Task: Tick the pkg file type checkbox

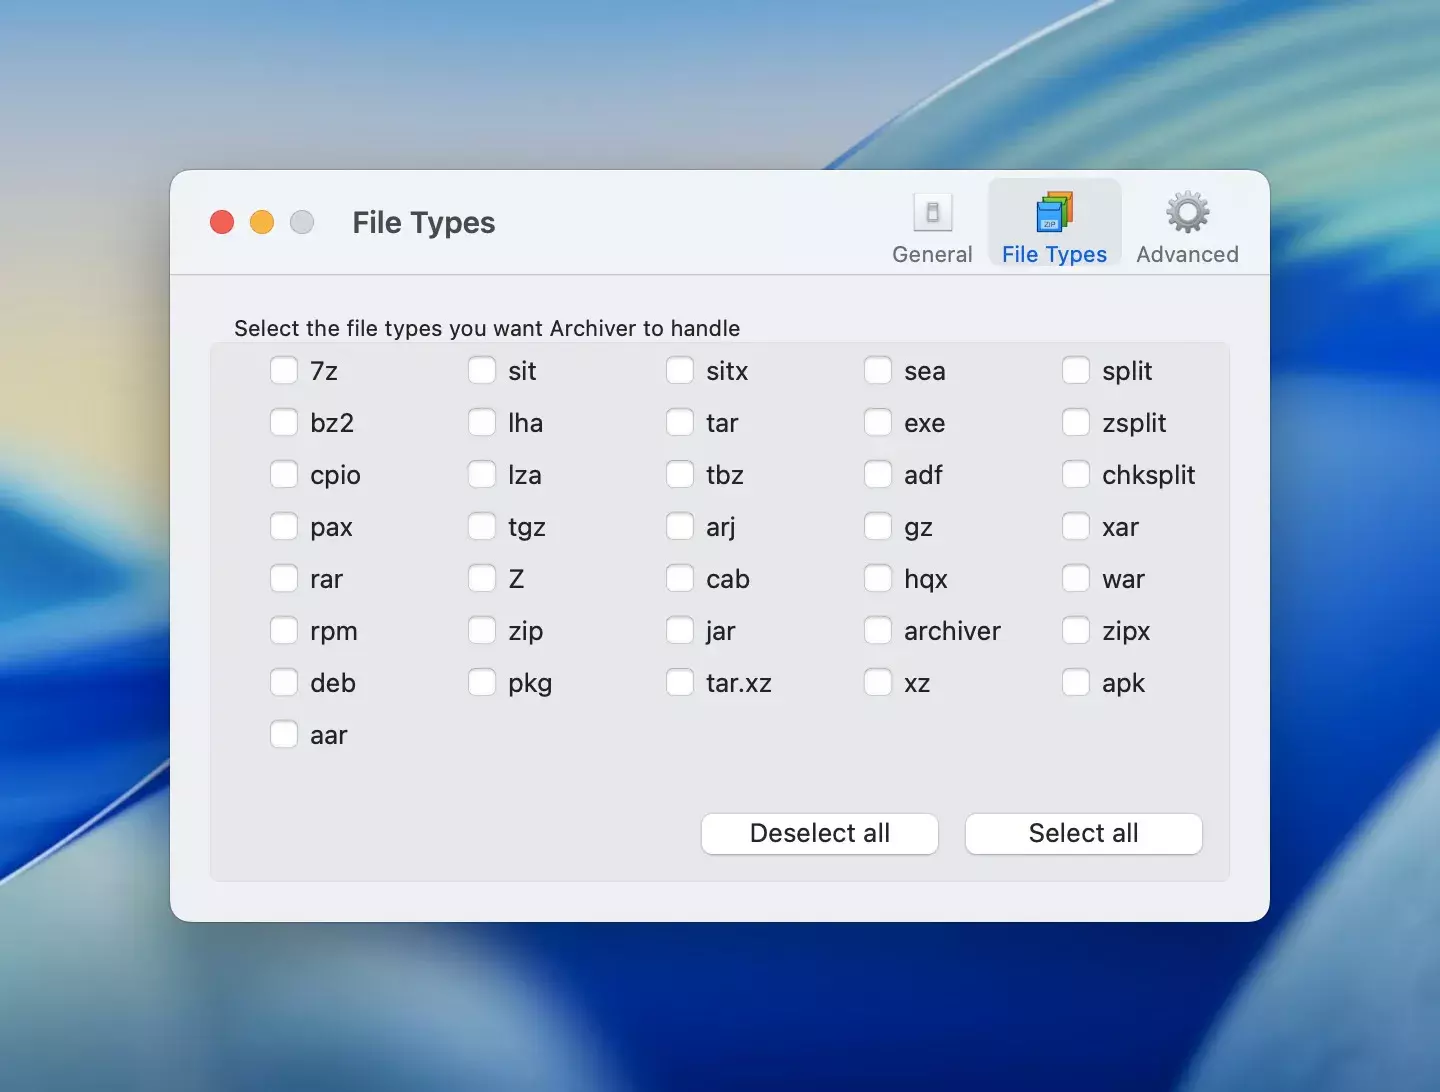Action: (482, 683)
